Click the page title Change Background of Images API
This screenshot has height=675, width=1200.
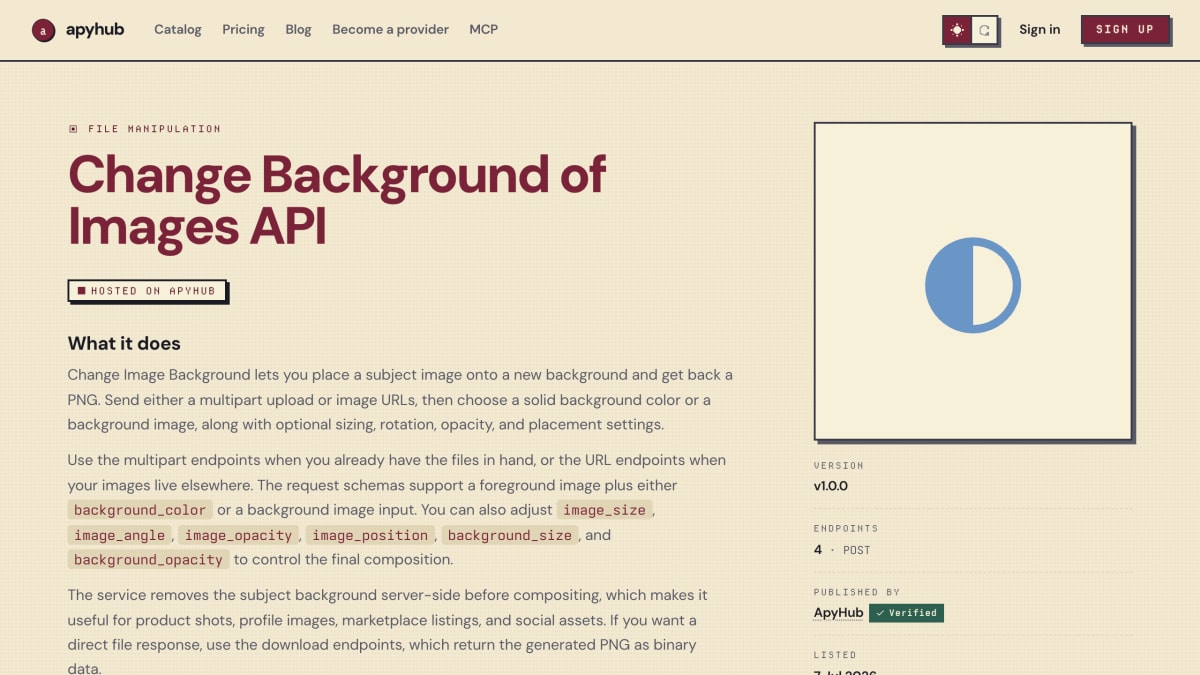(x=337, y=200)
